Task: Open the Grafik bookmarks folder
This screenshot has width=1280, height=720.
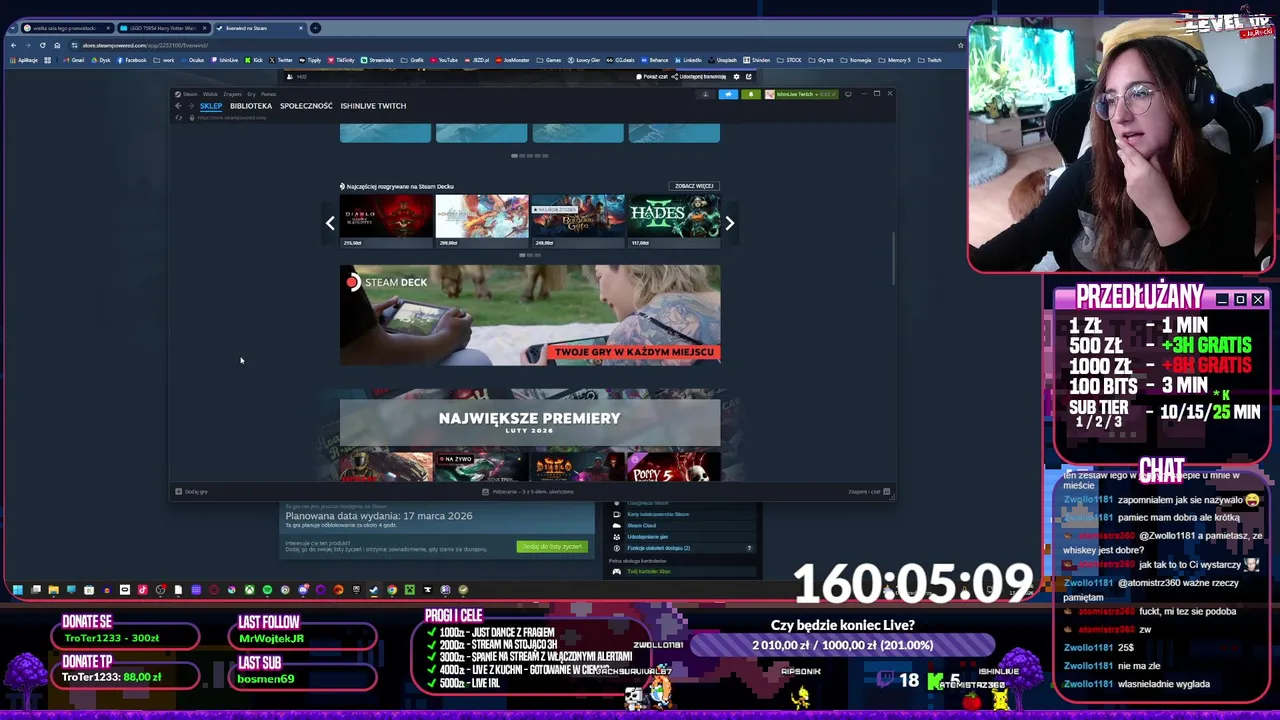Action: tap(413, 60)
